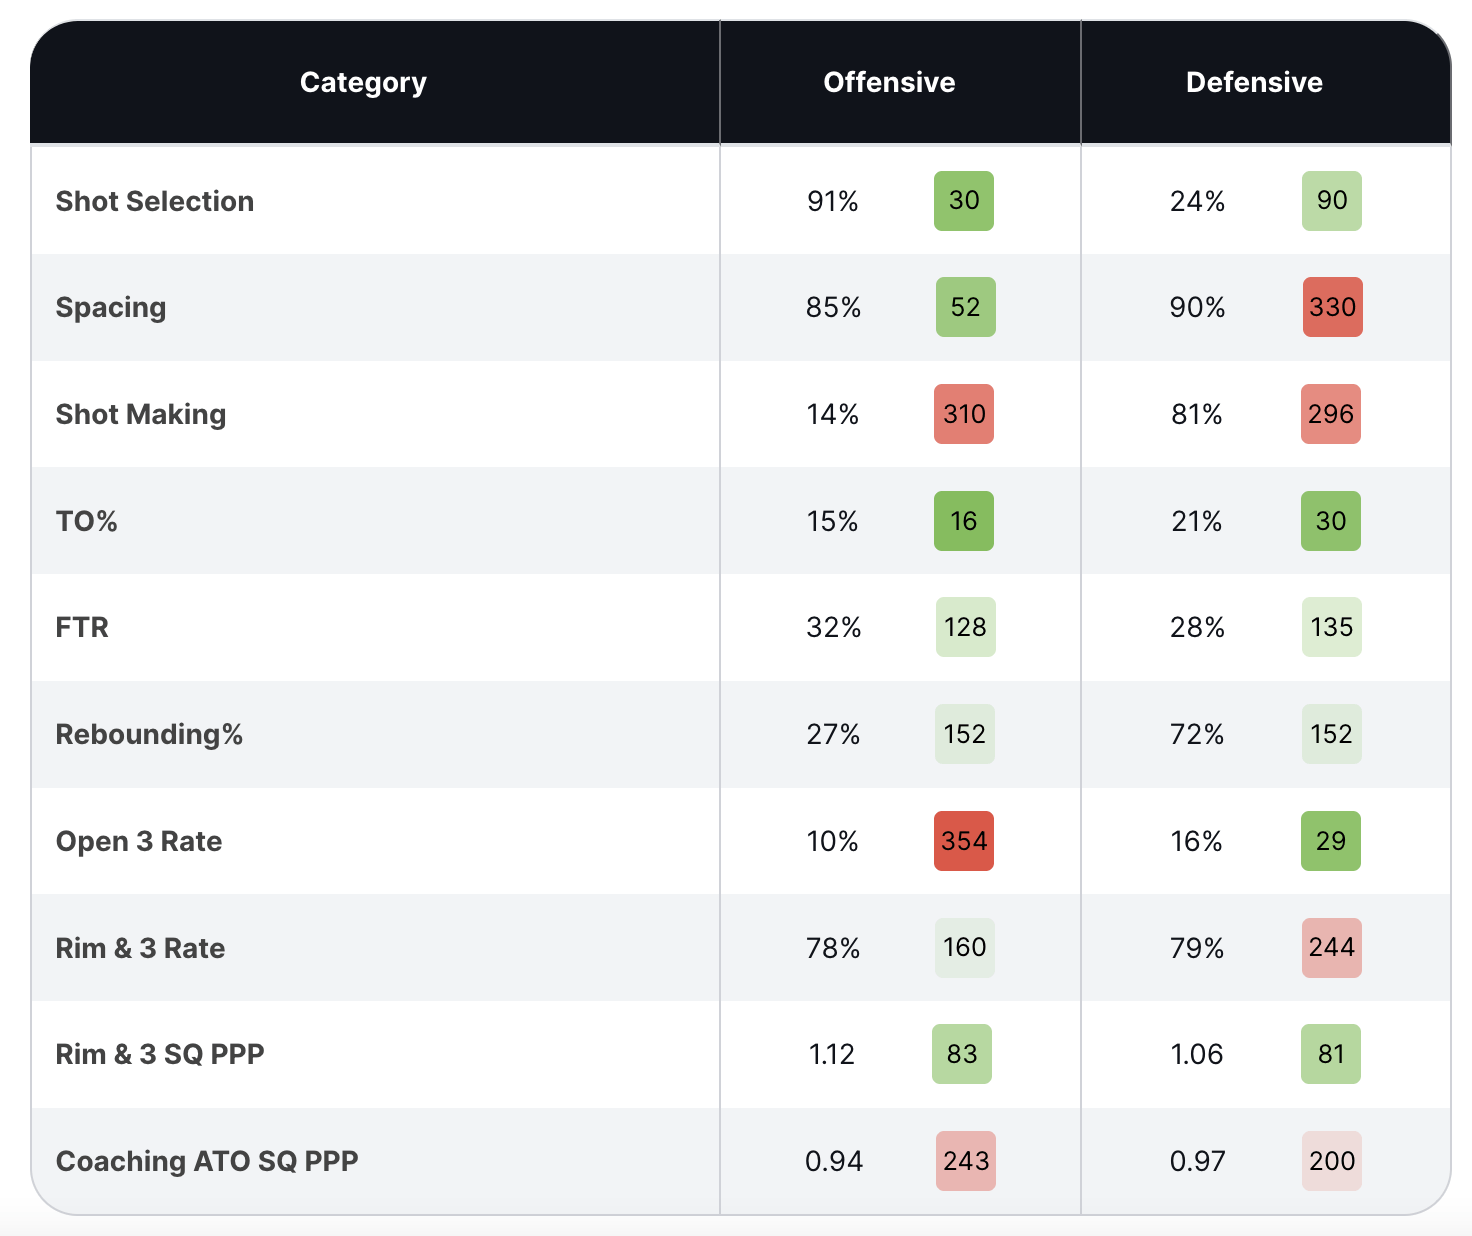Select the 296 defensive Shot Making badge
This screenshot has width=1472, height=1236.
point(1331,414)
